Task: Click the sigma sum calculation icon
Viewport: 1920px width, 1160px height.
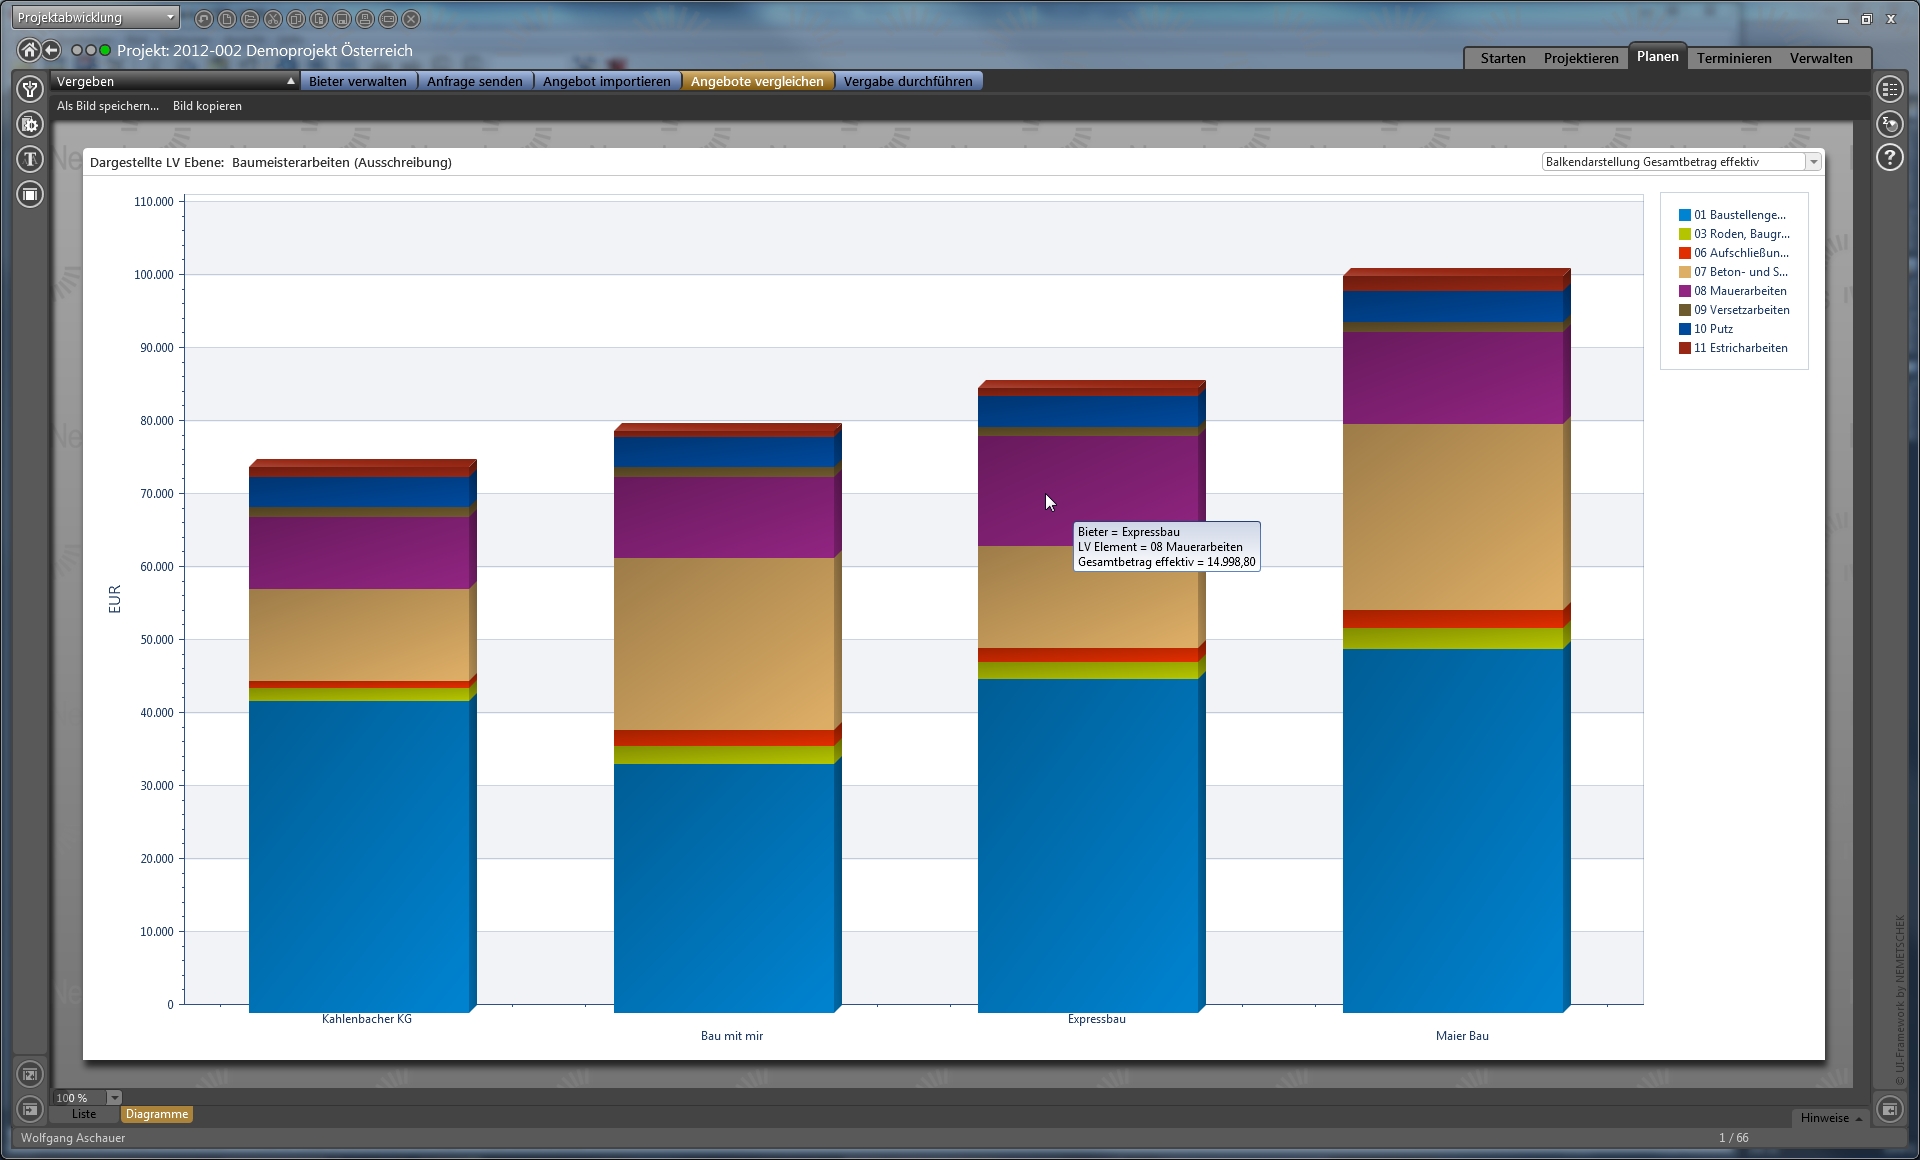Action: click(x=1889, y=124)
